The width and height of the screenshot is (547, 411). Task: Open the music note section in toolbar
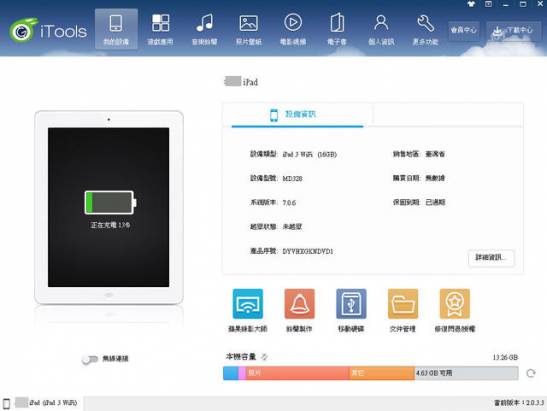205,29
